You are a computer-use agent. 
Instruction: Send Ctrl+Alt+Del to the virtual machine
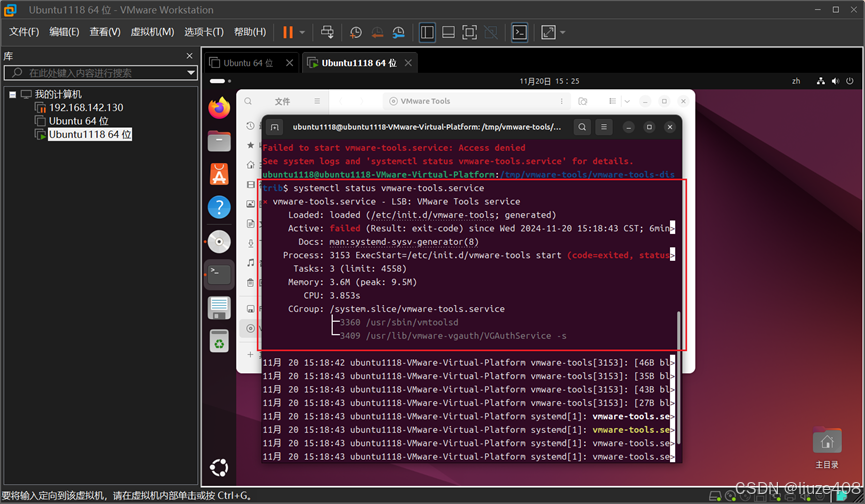(327, 32)
